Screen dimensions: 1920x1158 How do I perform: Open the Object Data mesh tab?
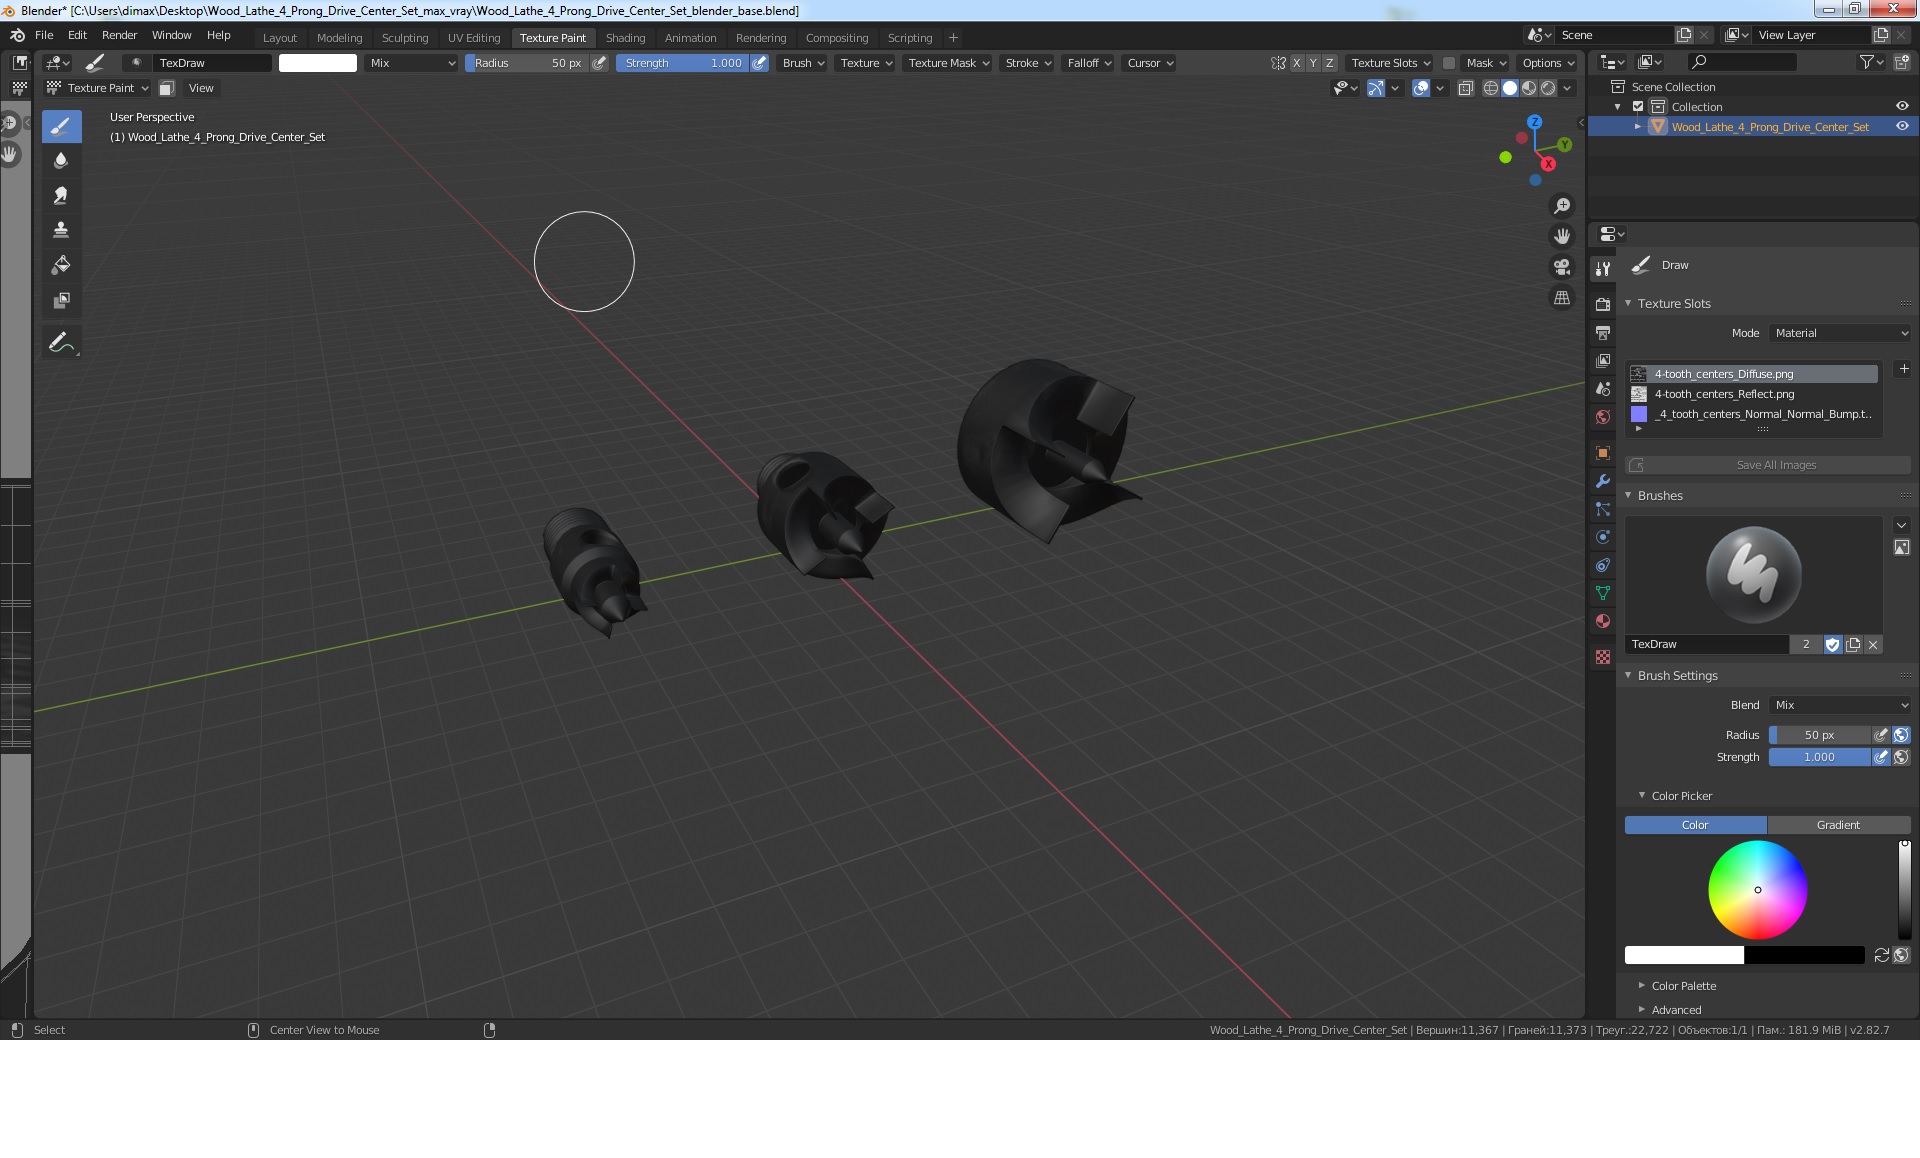(x=1603, y=593)
